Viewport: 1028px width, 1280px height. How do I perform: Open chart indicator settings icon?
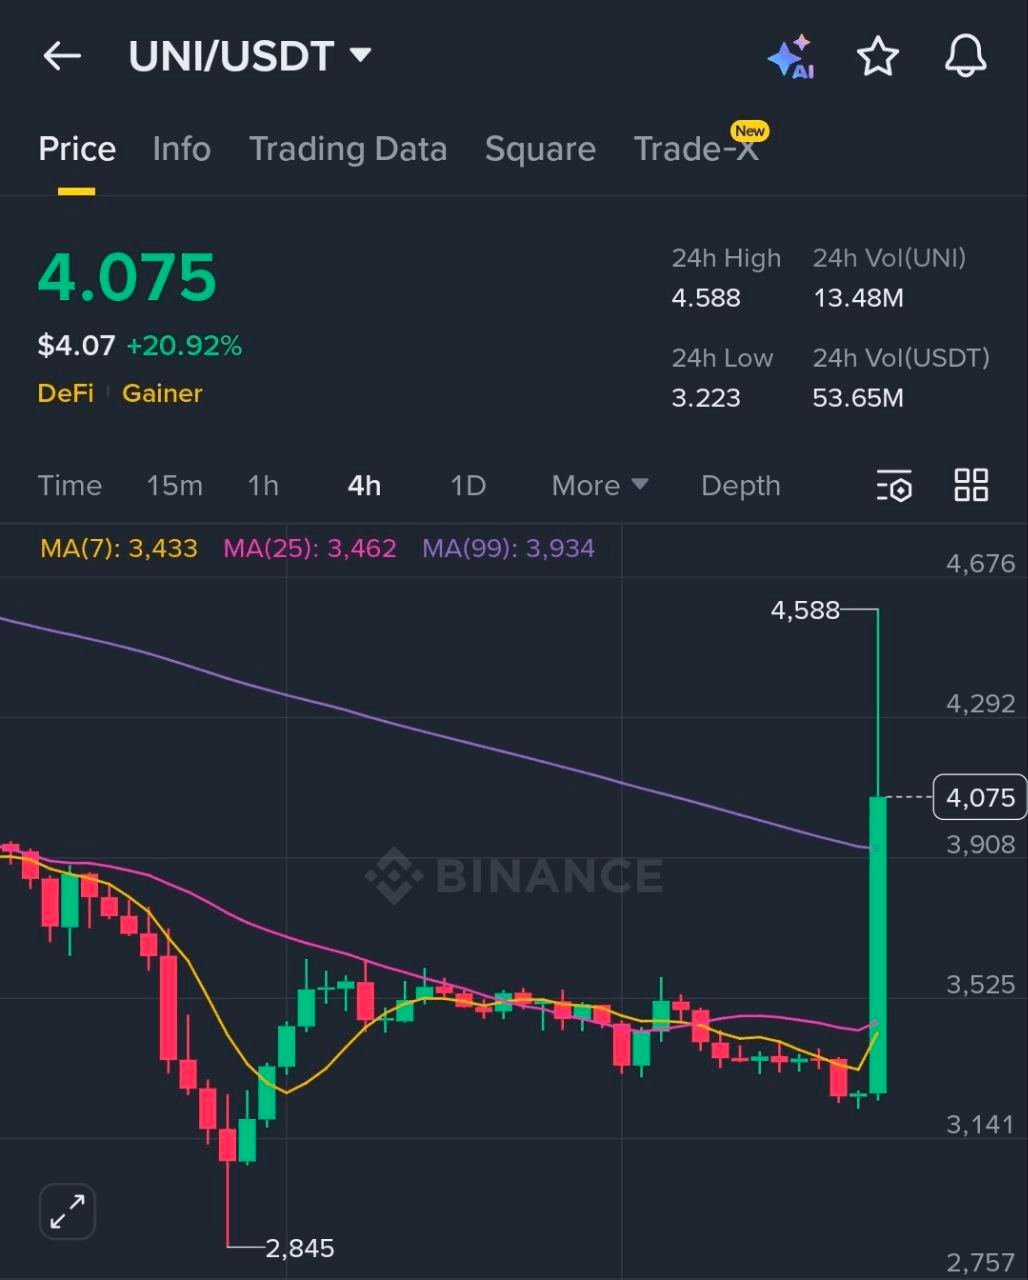[x=894, y=485]
